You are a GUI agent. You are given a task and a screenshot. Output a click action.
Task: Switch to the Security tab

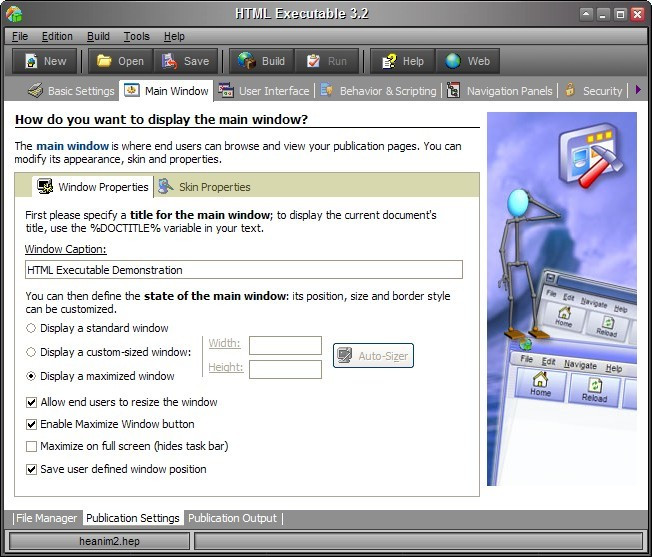pos(602,91)
